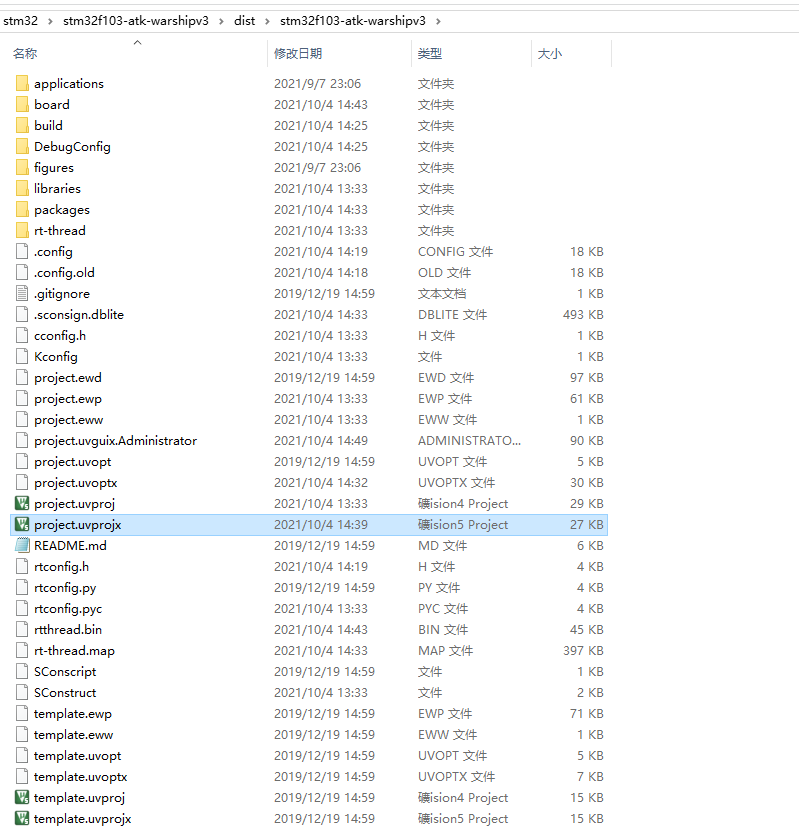Screen dimensions: 799x839
Task: Select the file named rt-thread.map
Action: (x=74, y=651)
